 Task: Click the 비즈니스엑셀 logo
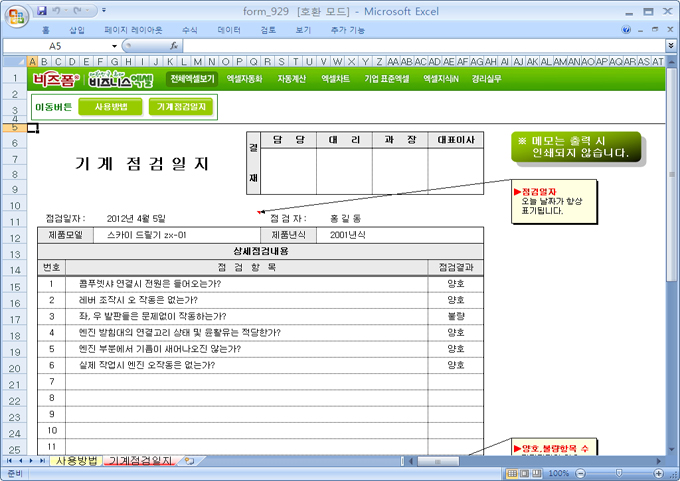click(x=121, y=79)
